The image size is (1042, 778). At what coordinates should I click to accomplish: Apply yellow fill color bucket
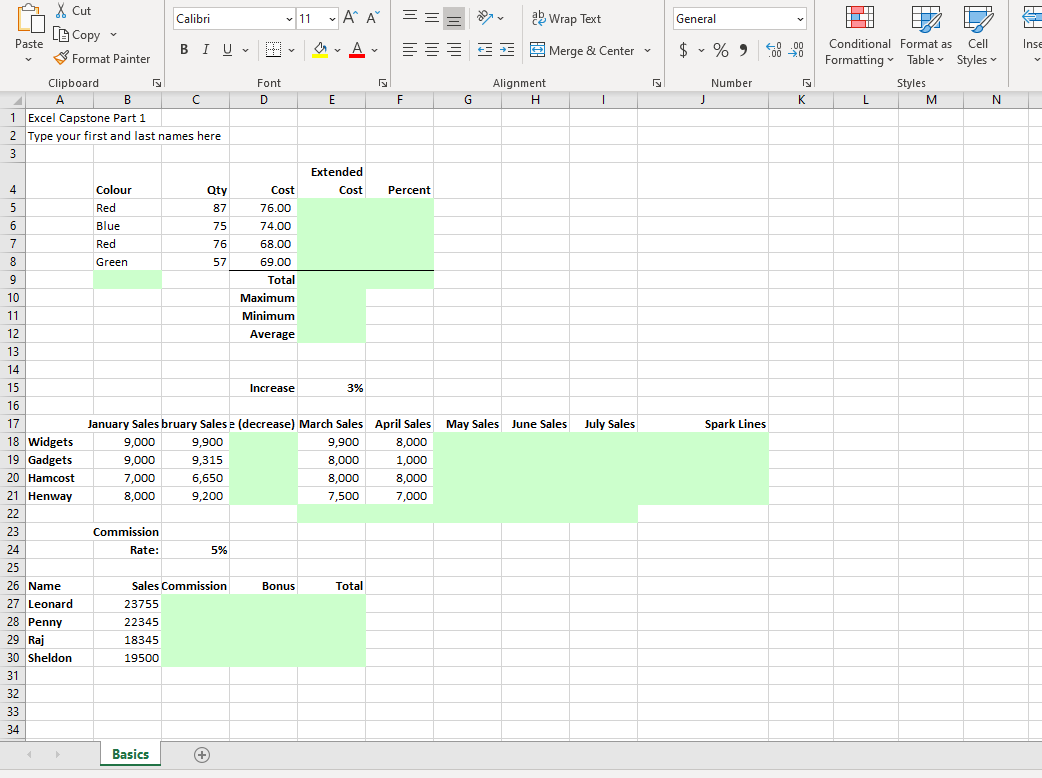[320, 50]
